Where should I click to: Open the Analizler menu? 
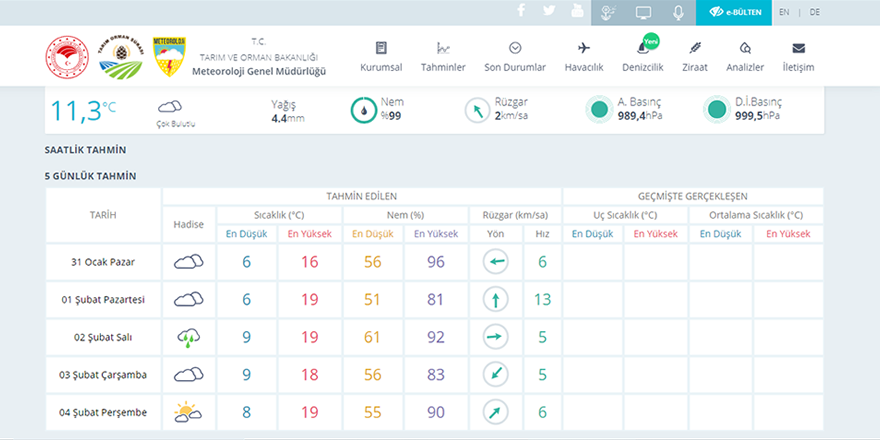coord(745,57)
